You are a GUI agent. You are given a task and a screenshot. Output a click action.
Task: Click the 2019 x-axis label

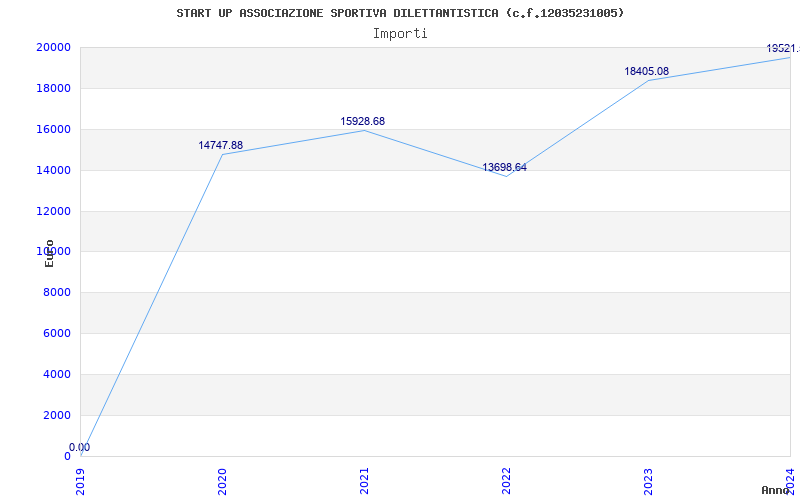click(x=80, y=481)
